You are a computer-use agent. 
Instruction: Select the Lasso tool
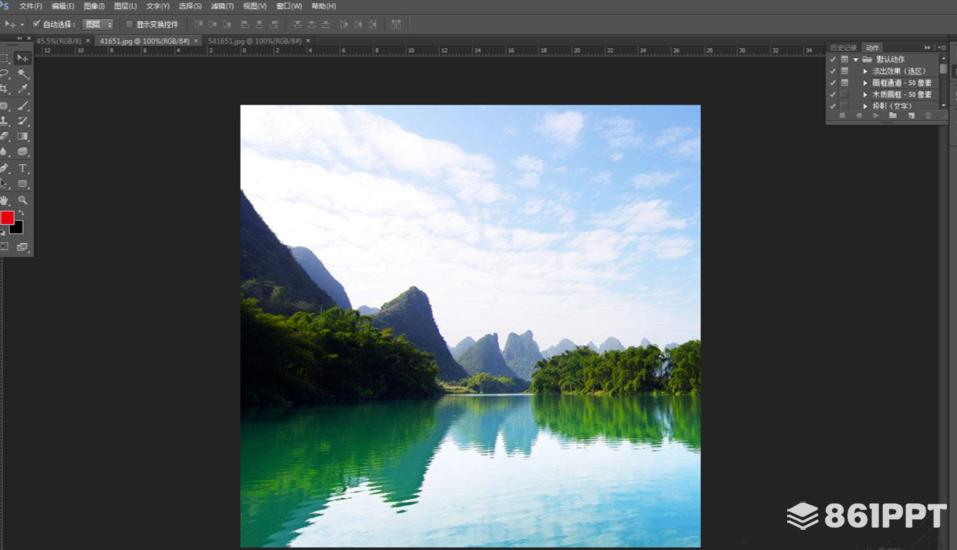tap(5, 73)
